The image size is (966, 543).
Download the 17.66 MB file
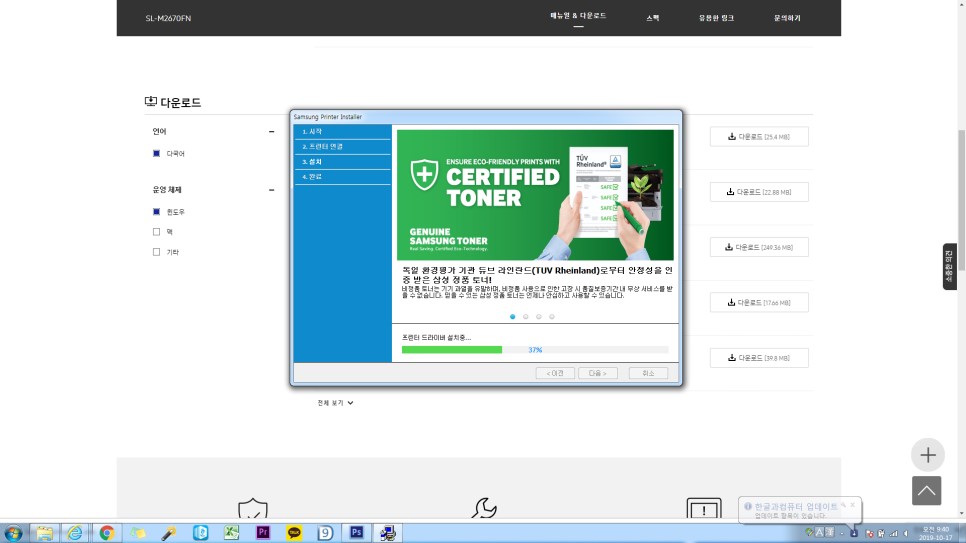759,303
